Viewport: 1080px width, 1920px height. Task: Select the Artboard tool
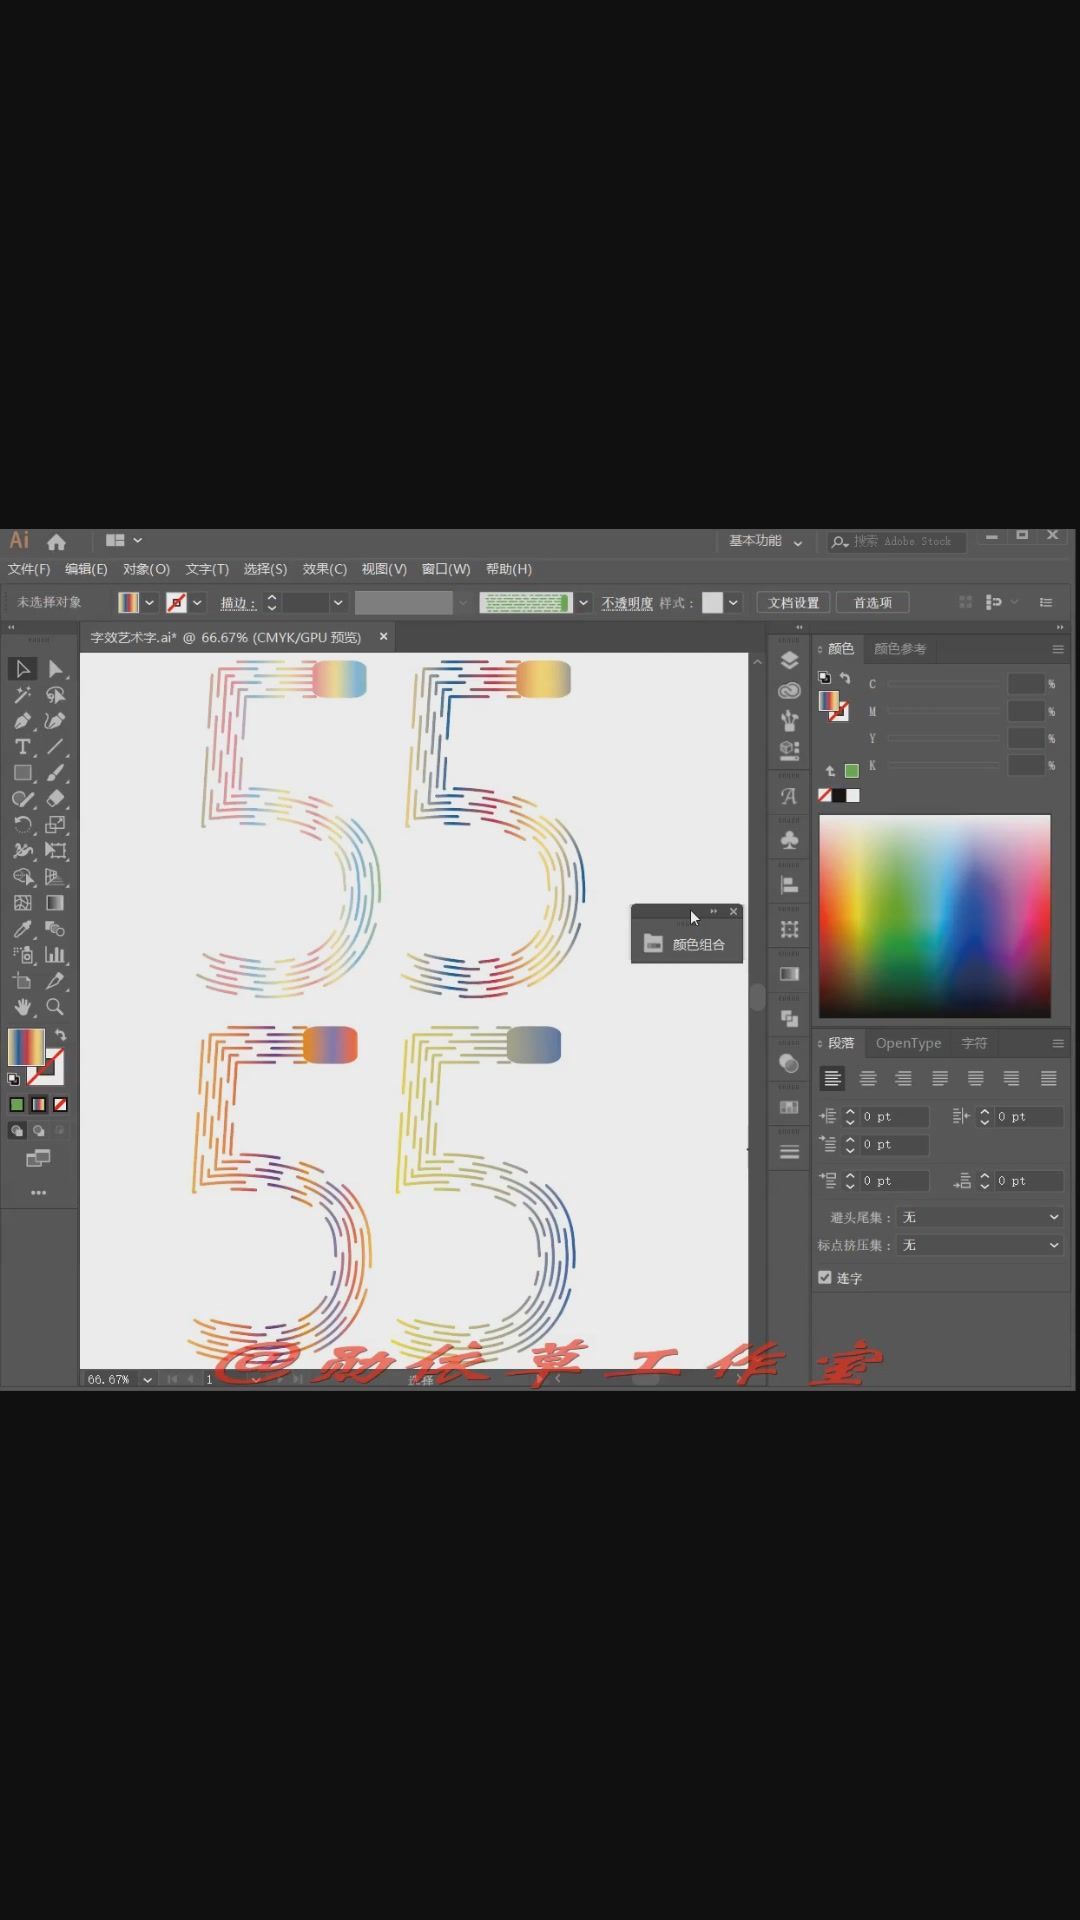point(22,981)
